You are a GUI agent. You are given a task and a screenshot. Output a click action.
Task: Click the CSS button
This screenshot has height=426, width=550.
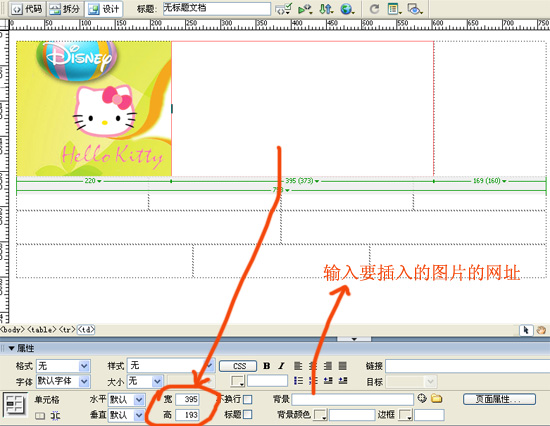pyautogui.click(x=238, y=366)
